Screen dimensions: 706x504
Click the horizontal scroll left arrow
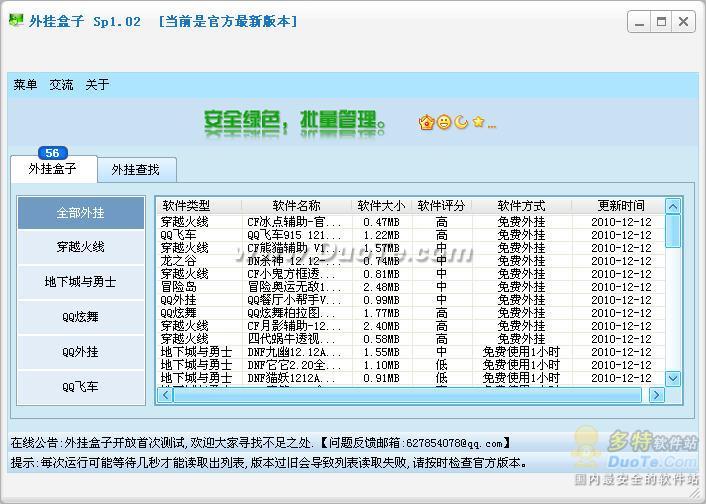165,395
